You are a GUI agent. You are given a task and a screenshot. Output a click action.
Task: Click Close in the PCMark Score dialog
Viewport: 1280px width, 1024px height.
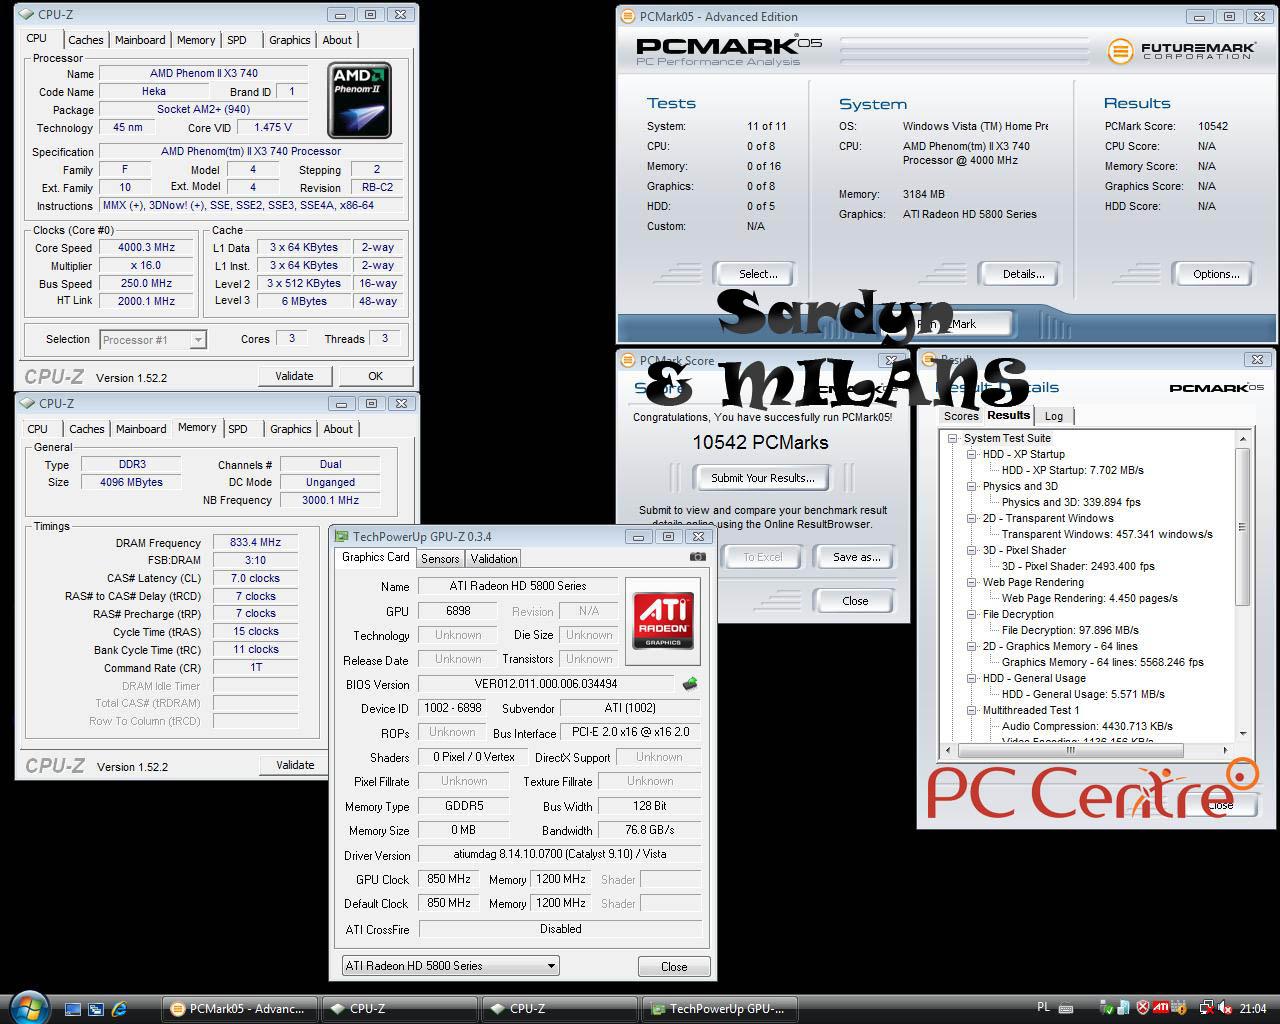[855, 601]
